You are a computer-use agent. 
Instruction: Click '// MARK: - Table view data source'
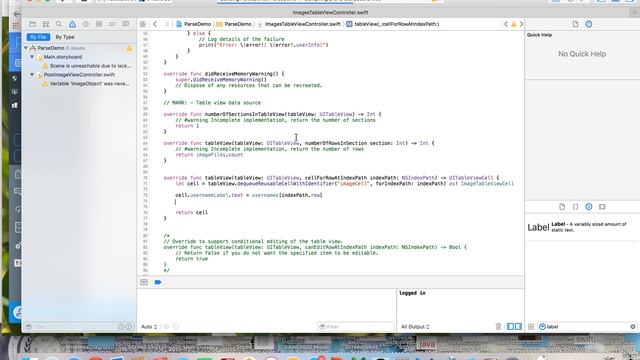pos(212,103)
